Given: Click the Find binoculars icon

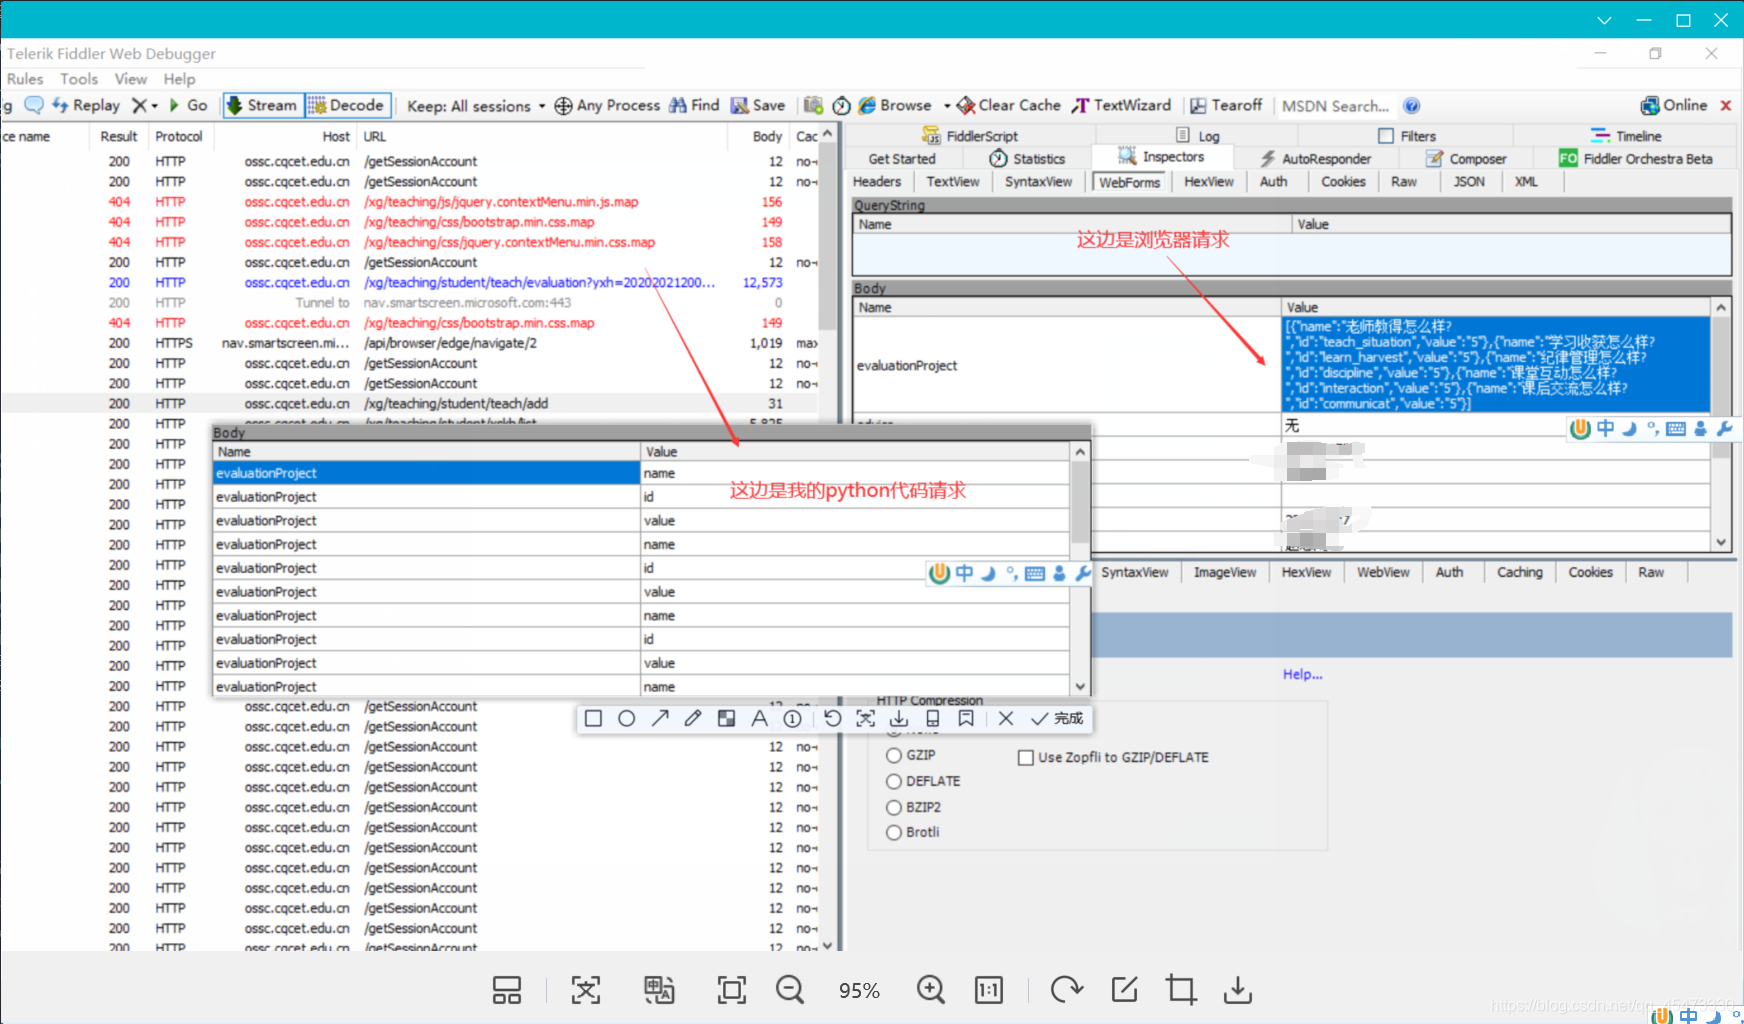Looking at the screenshot, I should [678, 106].
